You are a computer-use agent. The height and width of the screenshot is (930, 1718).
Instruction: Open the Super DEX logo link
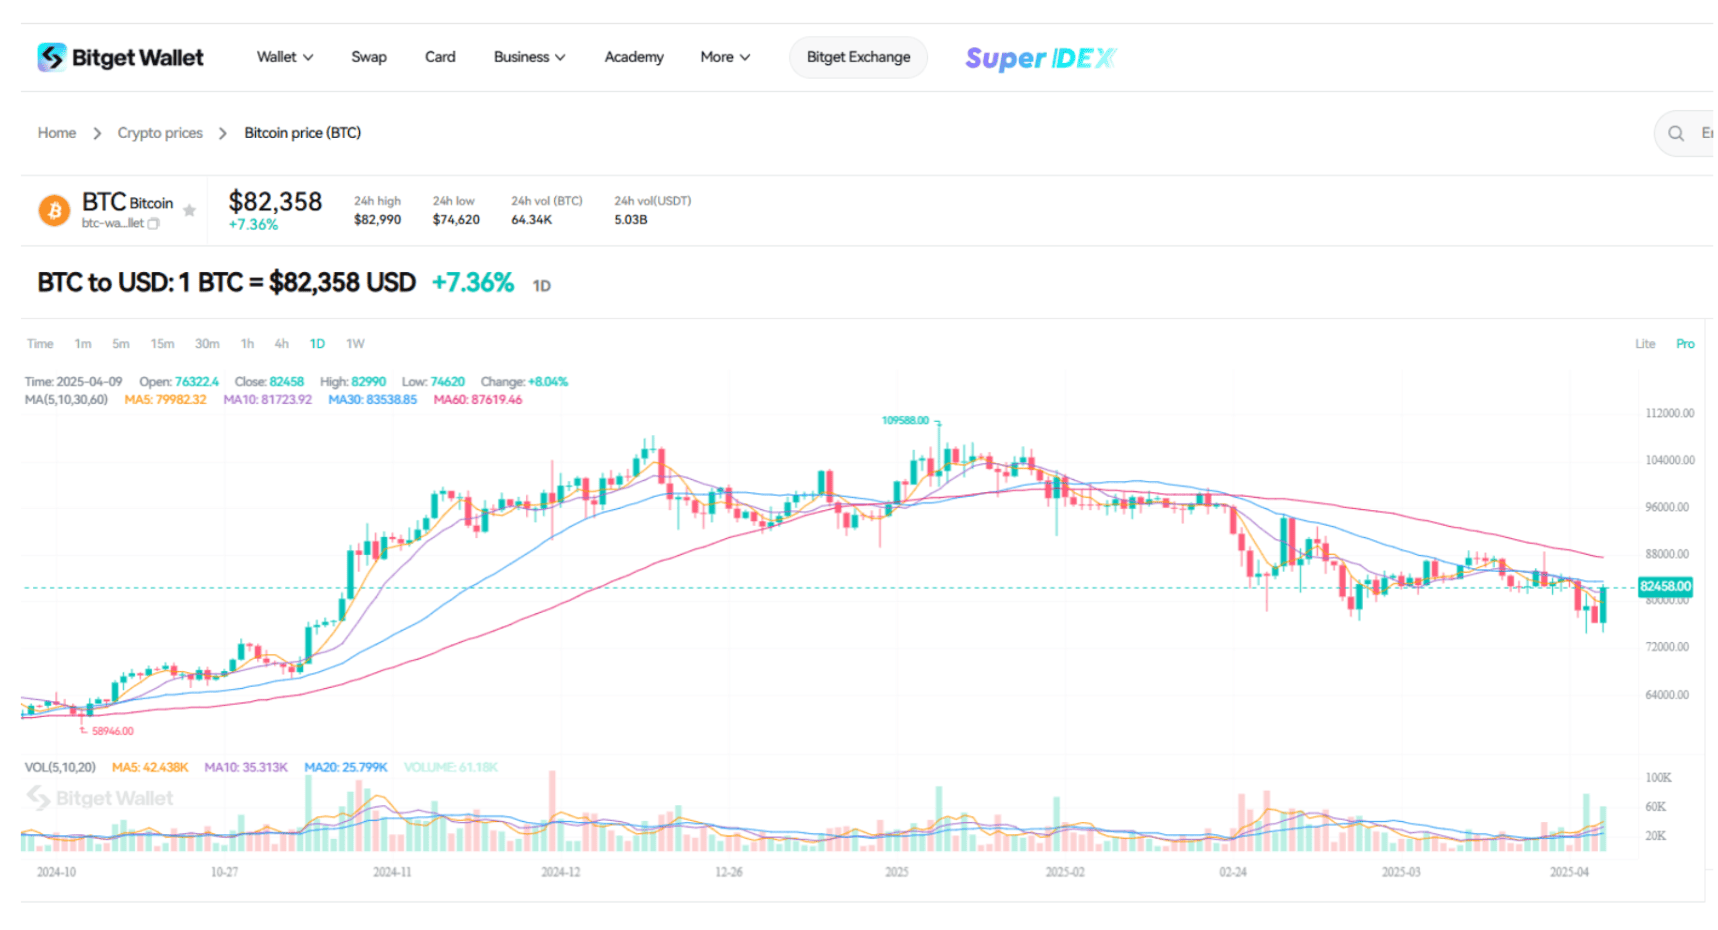coord(1040,58)
